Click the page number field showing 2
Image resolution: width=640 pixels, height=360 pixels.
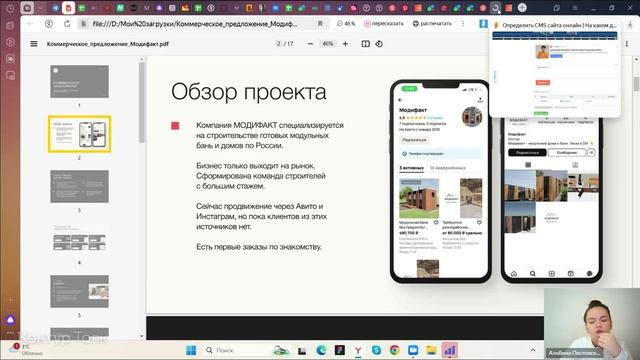point(278,44)
